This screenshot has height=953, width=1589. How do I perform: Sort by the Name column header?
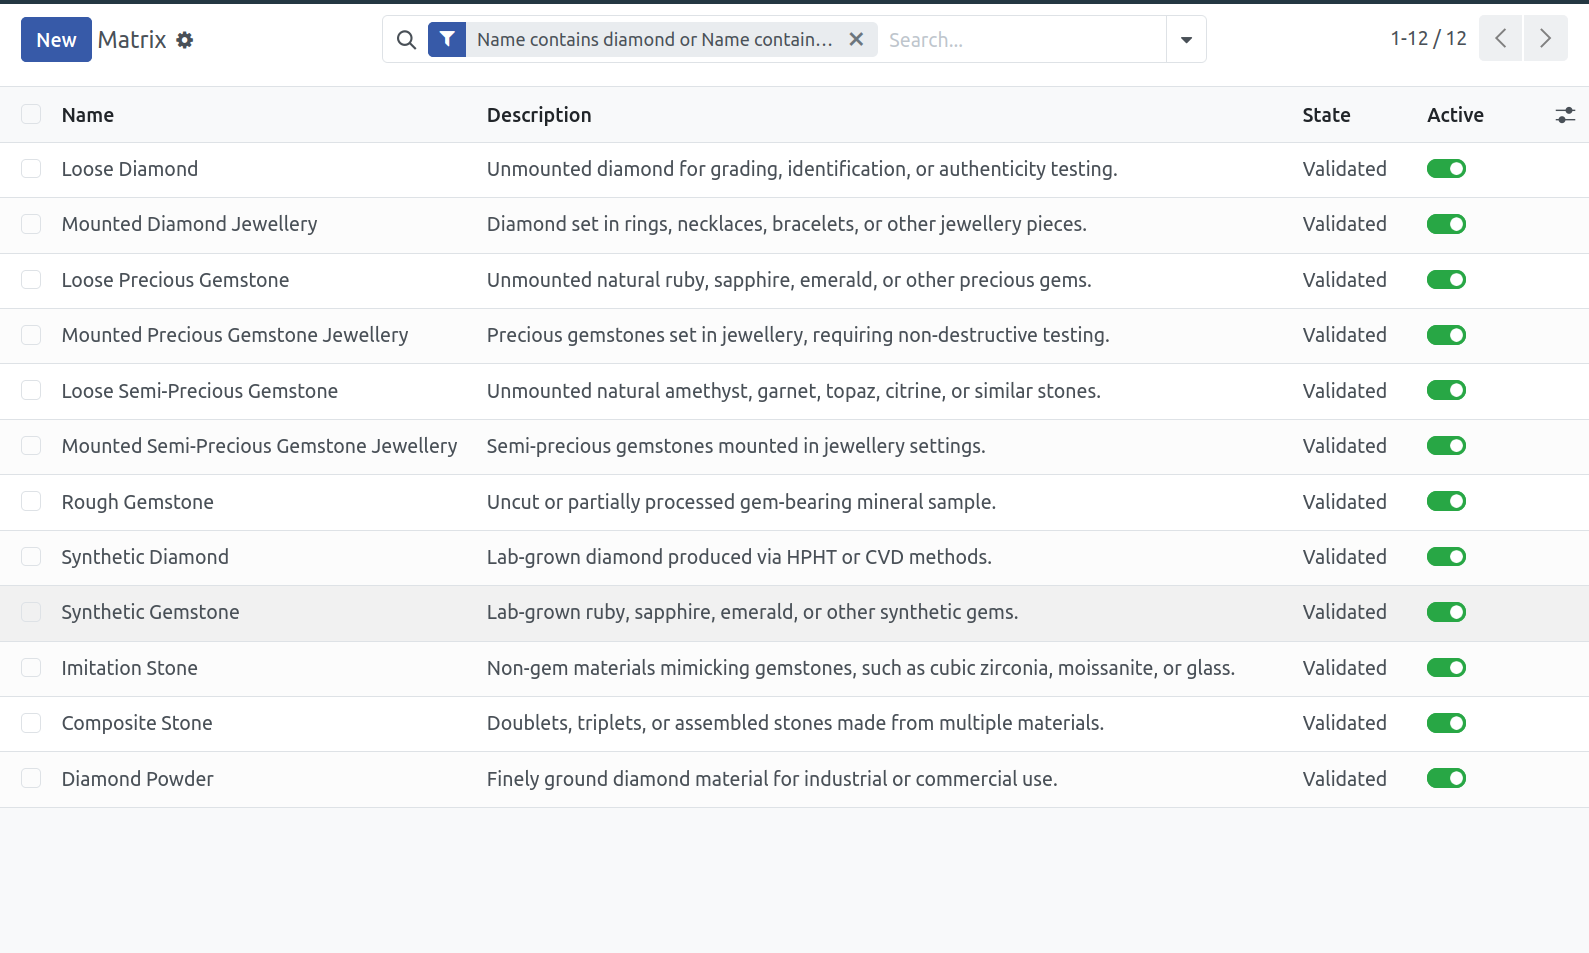[x=88, y=115]
